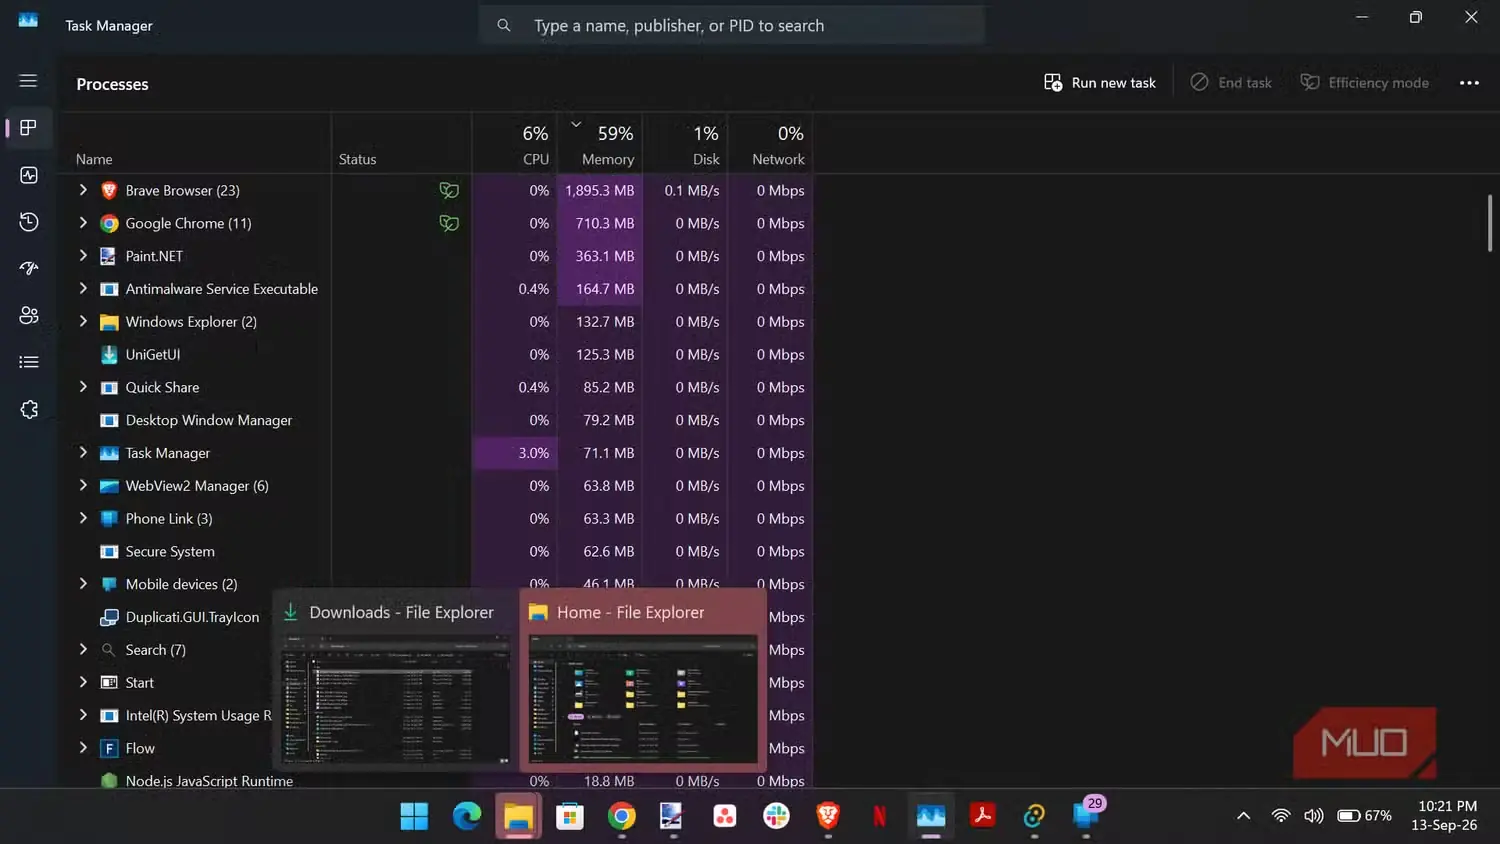Expand the Start process row
Screen dimensions: 1500x844
(83, 683)
